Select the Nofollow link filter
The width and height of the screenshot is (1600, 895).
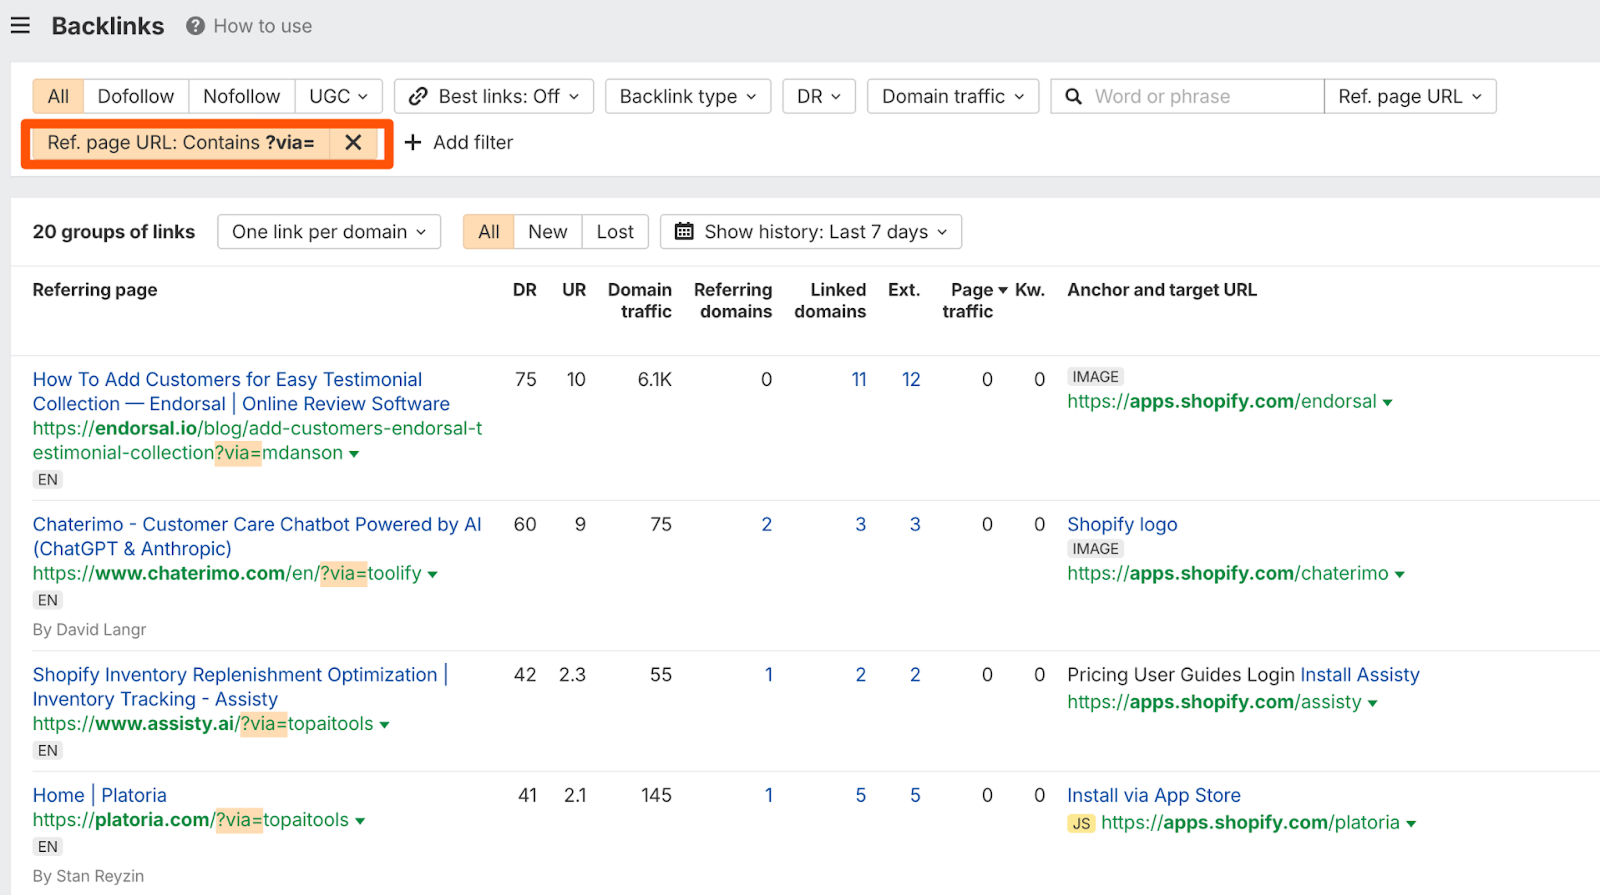tap(241, 96)
